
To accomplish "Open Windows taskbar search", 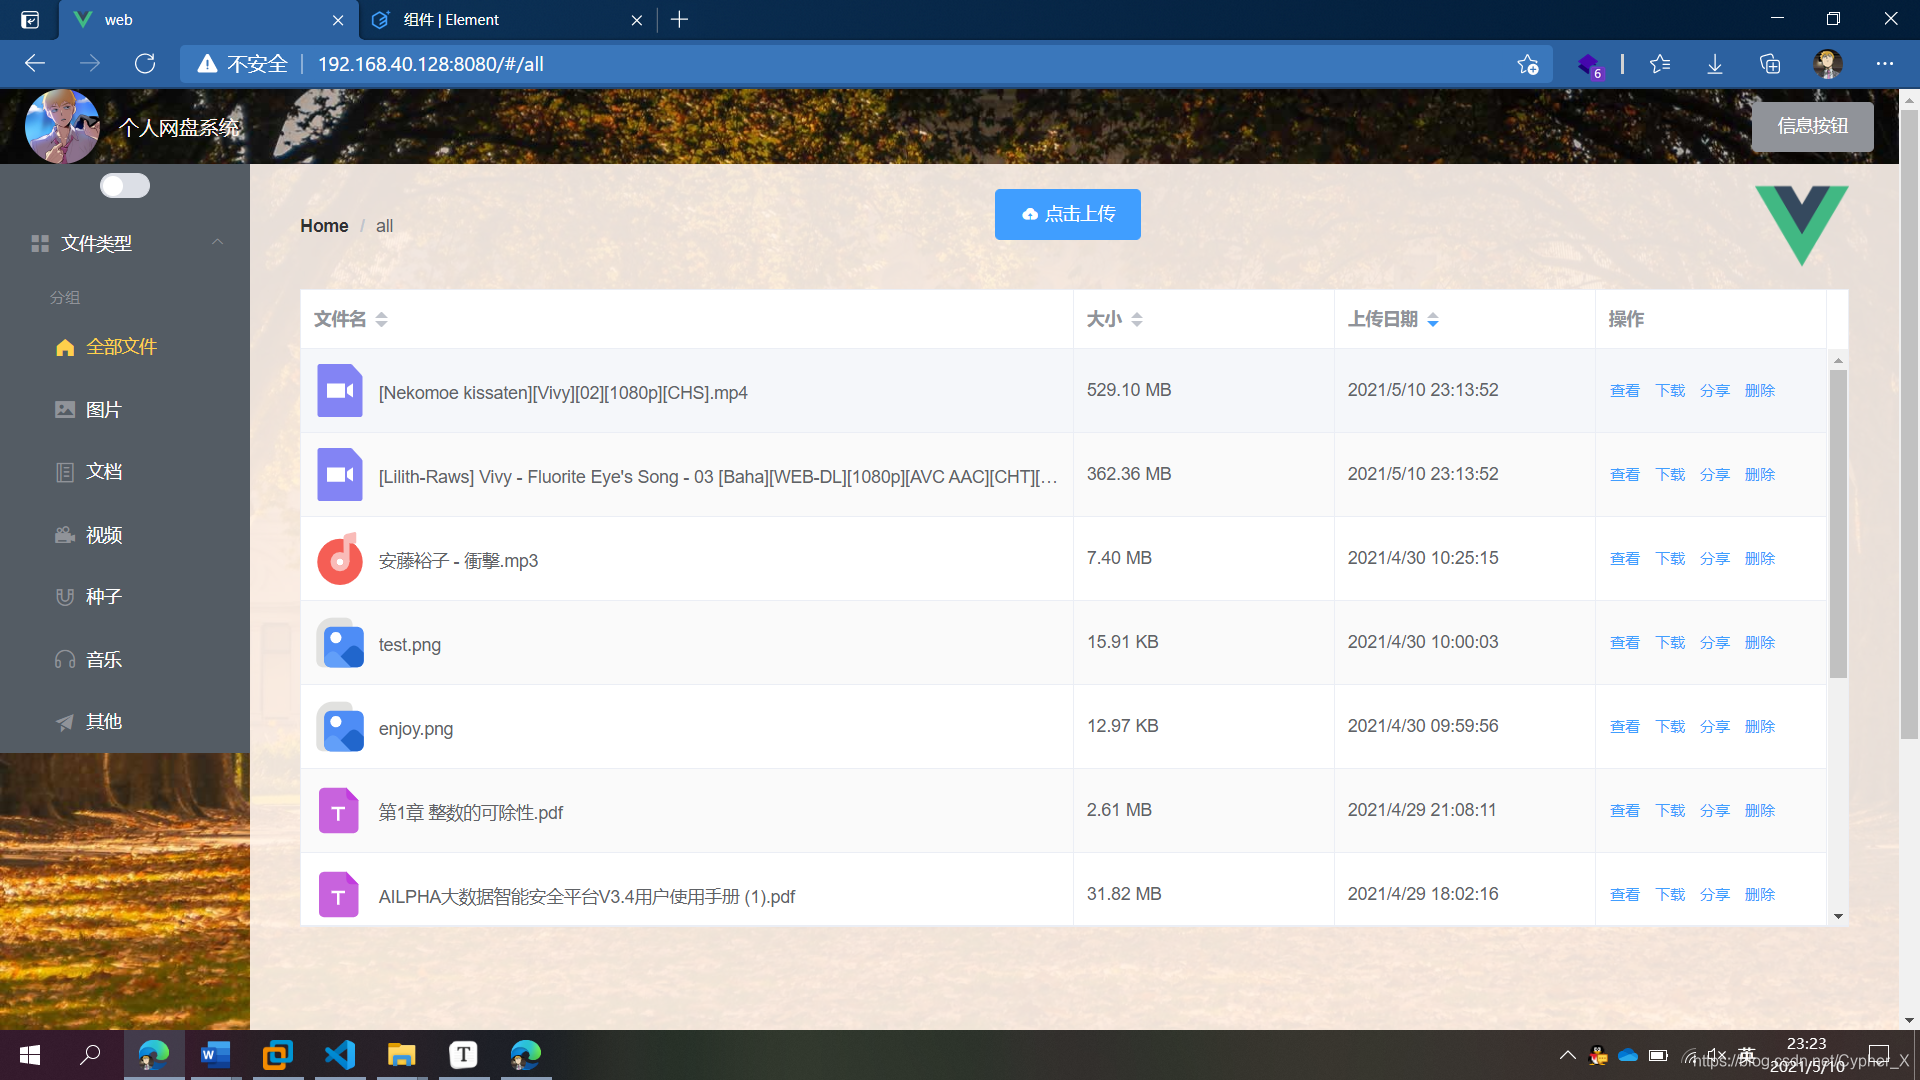I will (91, 1055).
